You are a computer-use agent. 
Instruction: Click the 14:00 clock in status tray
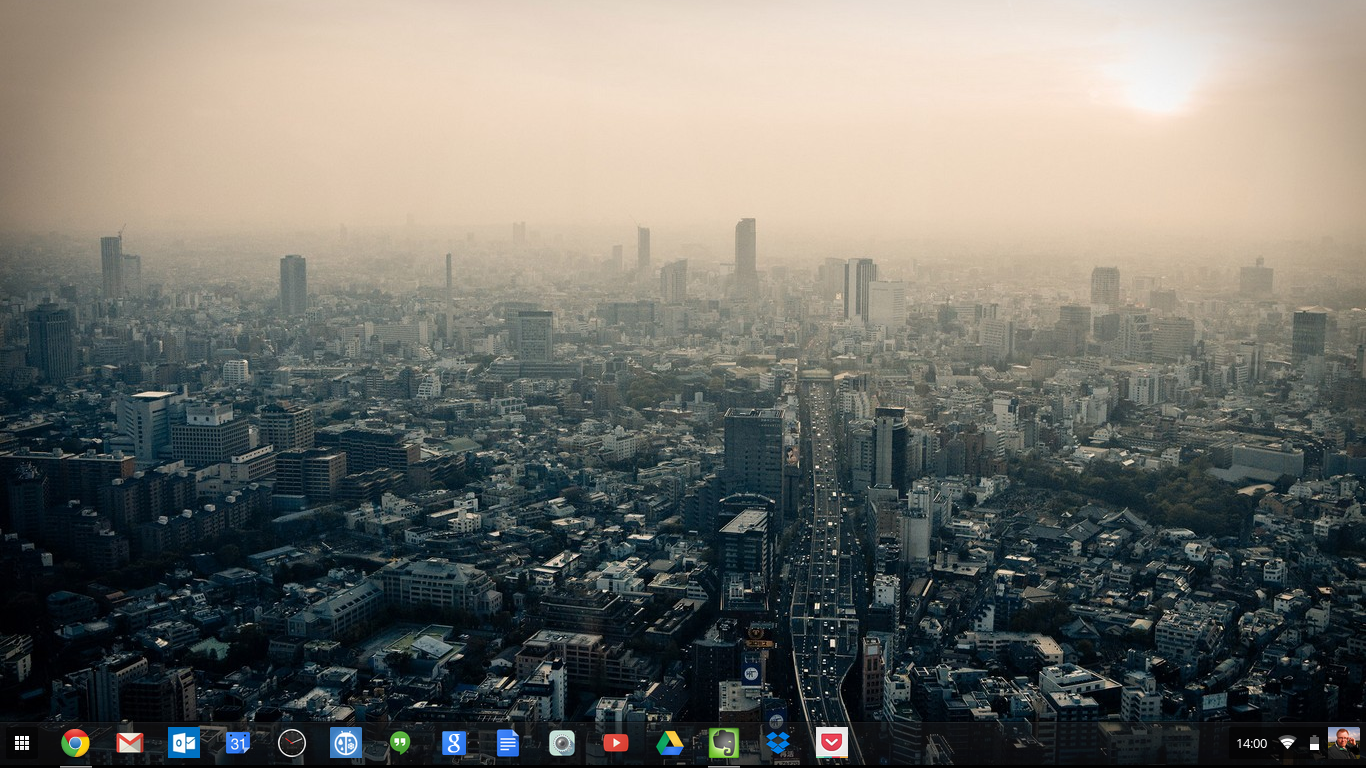tap(1251, 744)
